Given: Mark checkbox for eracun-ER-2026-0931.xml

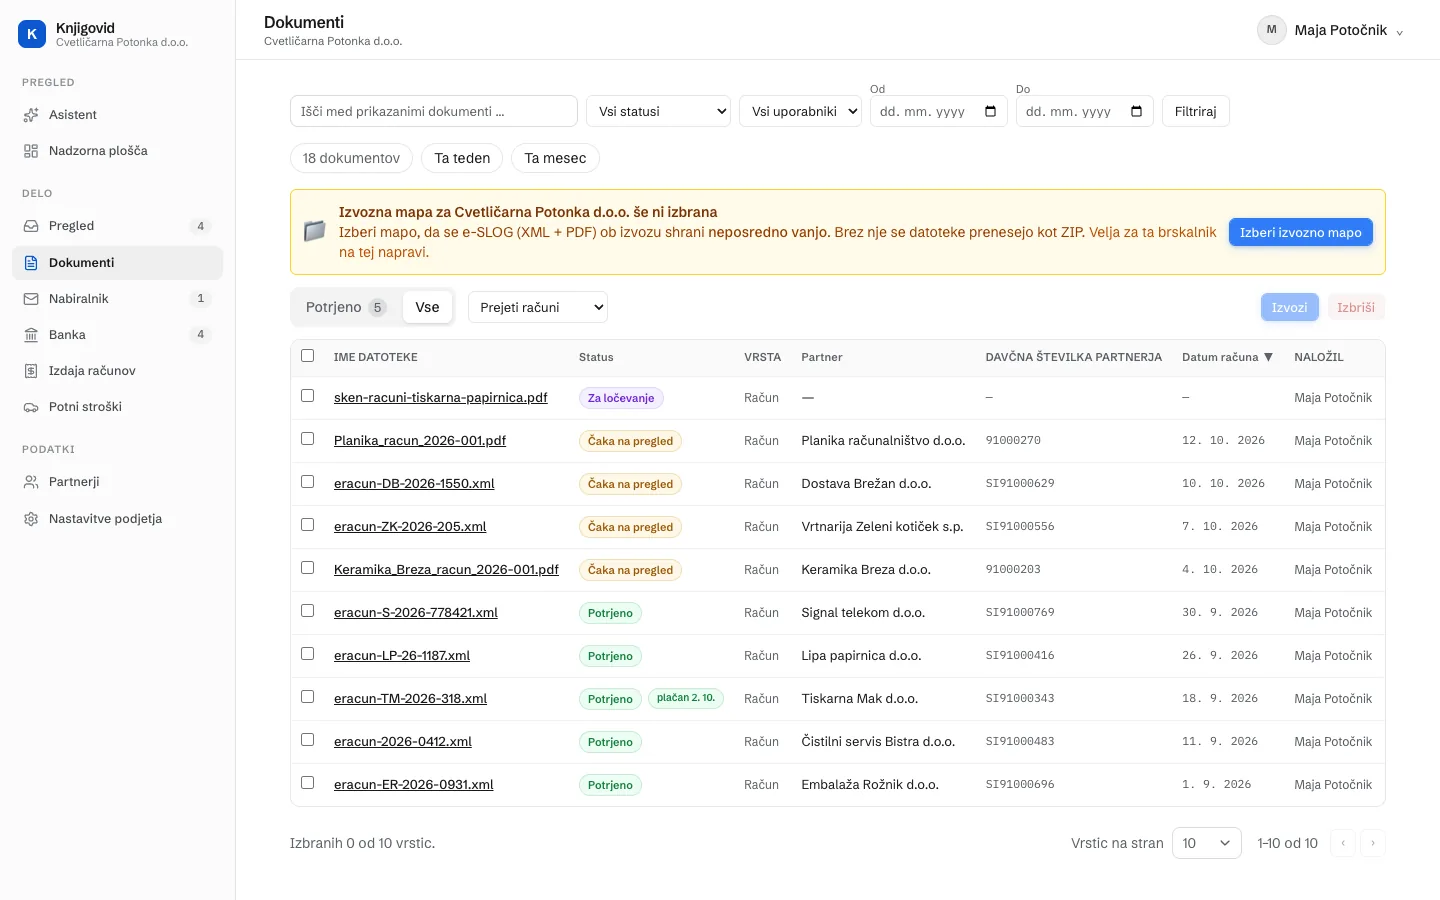Looking at the screenshot, I should 307,783.
